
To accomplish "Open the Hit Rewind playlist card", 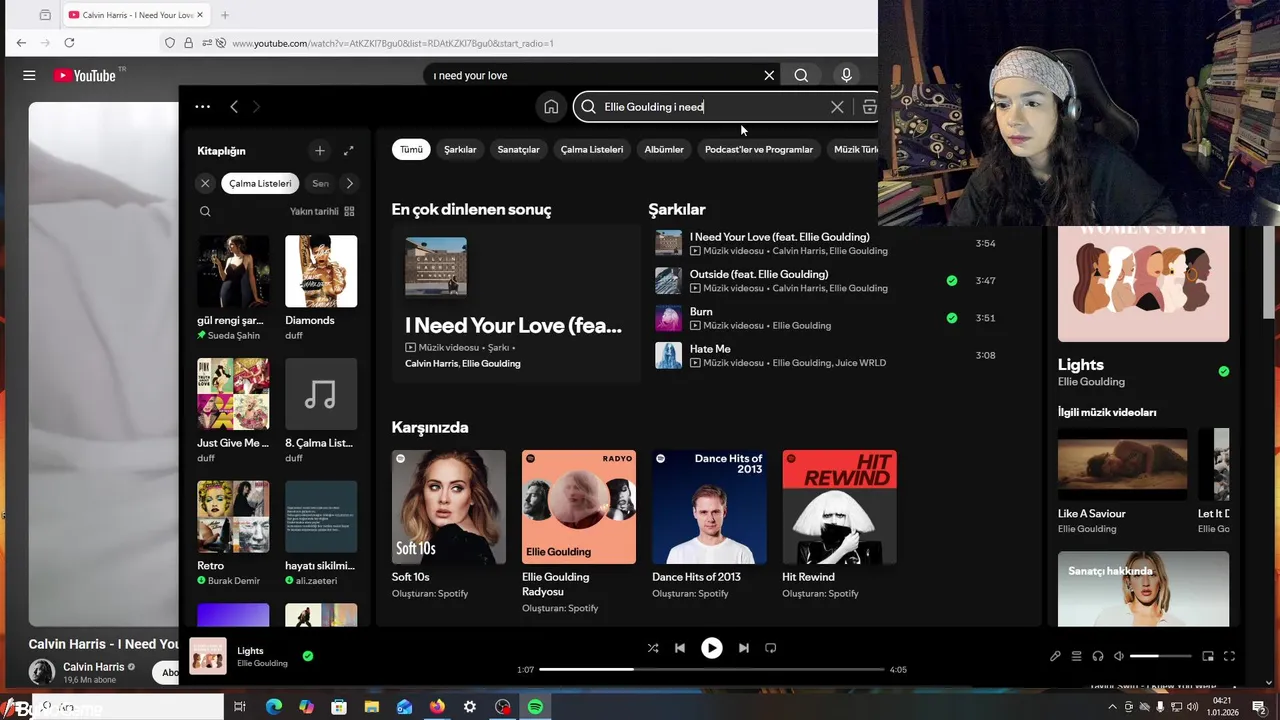I will pyautogui.click(x=839, y=525).
